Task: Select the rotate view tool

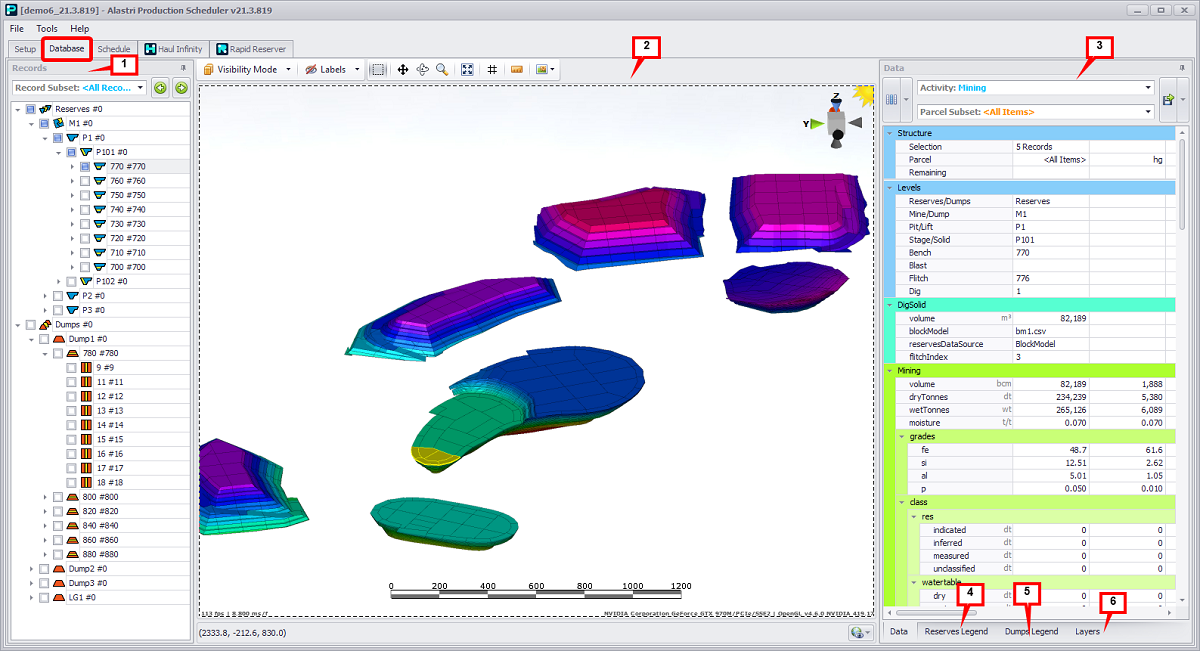Action: (422, 70)
